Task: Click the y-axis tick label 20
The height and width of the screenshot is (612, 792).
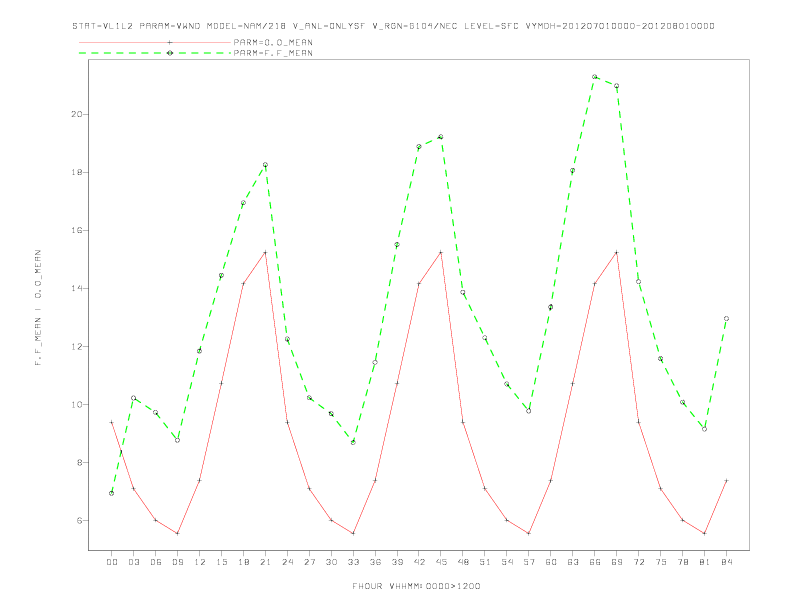Action: [x=76, y=114]
